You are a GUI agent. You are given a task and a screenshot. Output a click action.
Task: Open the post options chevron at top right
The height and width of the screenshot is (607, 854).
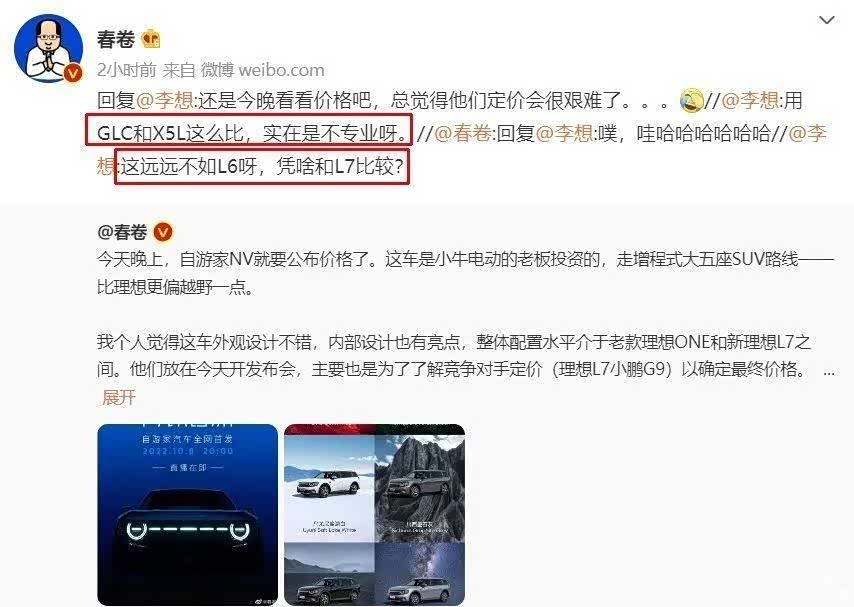click(827, 20)
